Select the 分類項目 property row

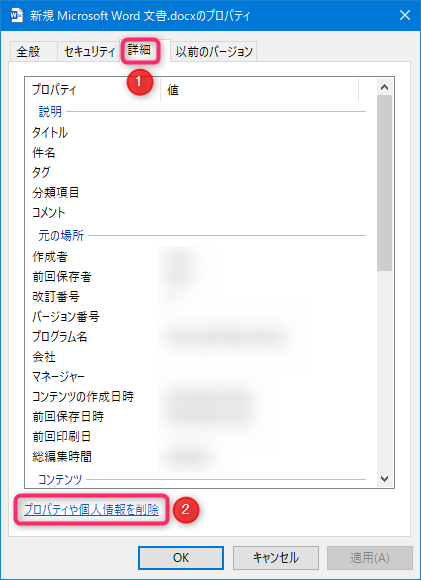coord(201,192)
